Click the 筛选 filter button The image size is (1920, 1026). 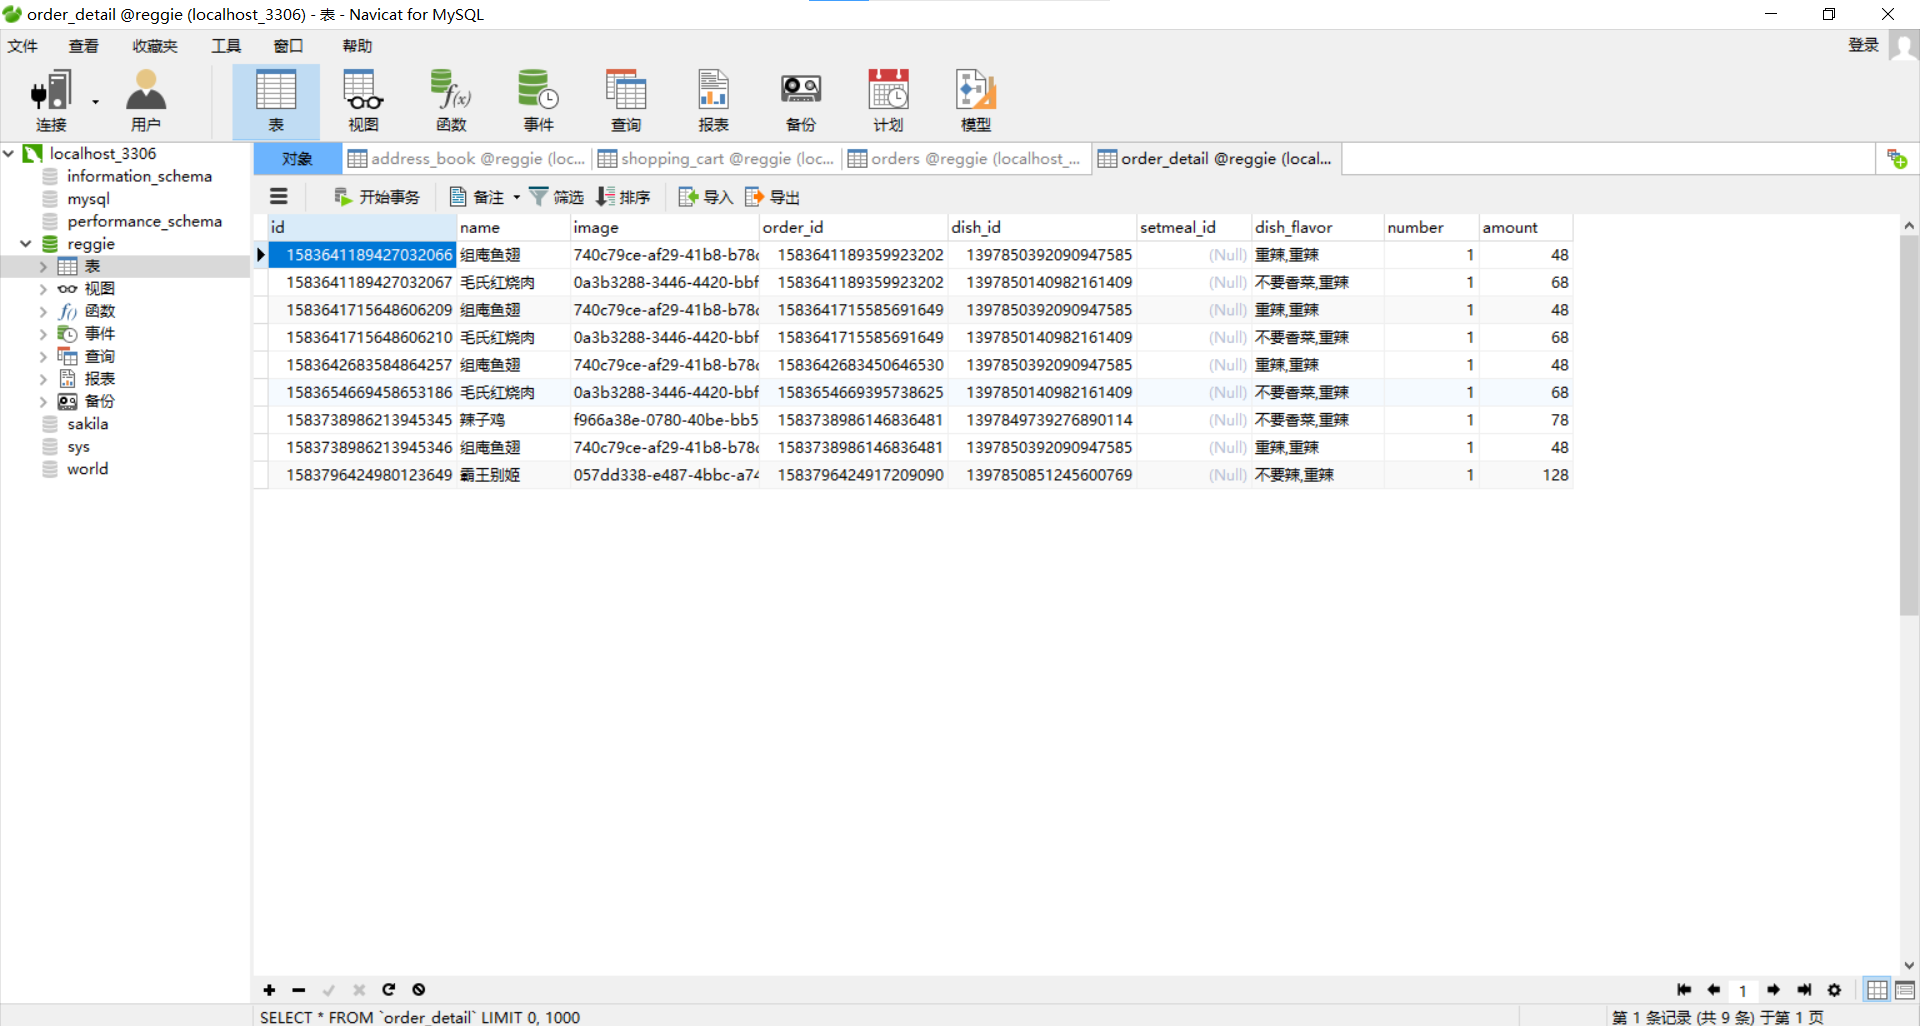point(556,197)
